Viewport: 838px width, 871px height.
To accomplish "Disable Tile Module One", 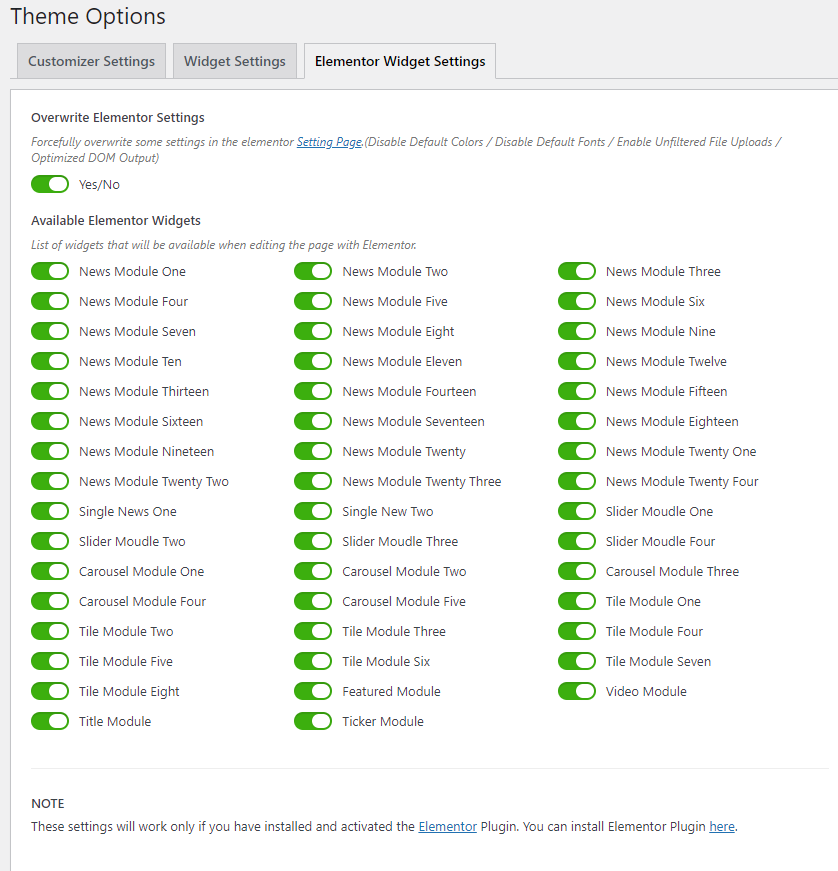I will [x=577, y=601].
